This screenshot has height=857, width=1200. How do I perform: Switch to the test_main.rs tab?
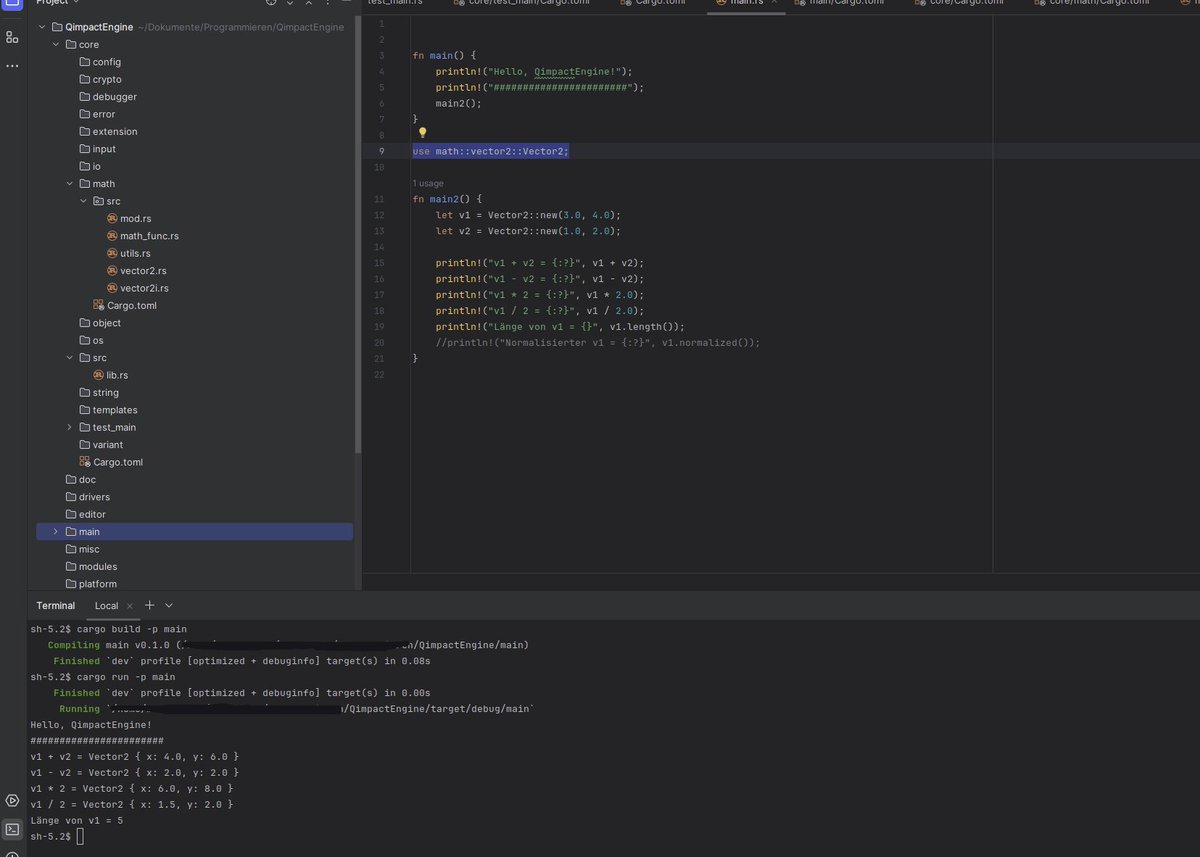[395, 3]
